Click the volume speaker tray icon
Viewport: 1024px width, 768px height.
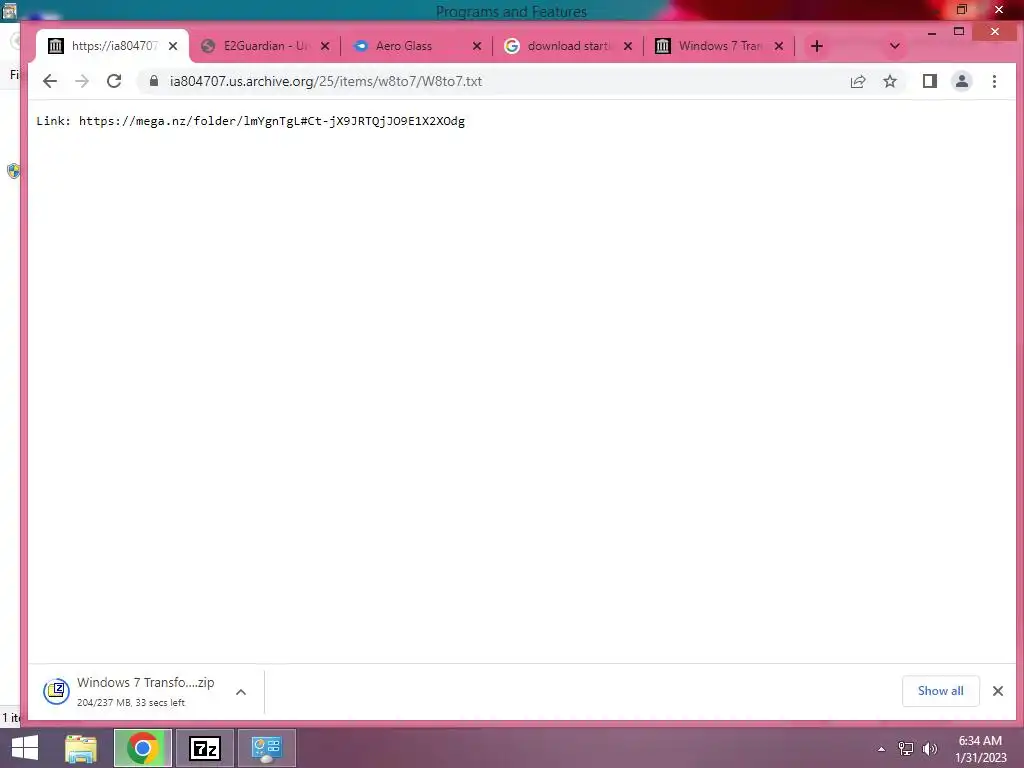pos(930,749)
